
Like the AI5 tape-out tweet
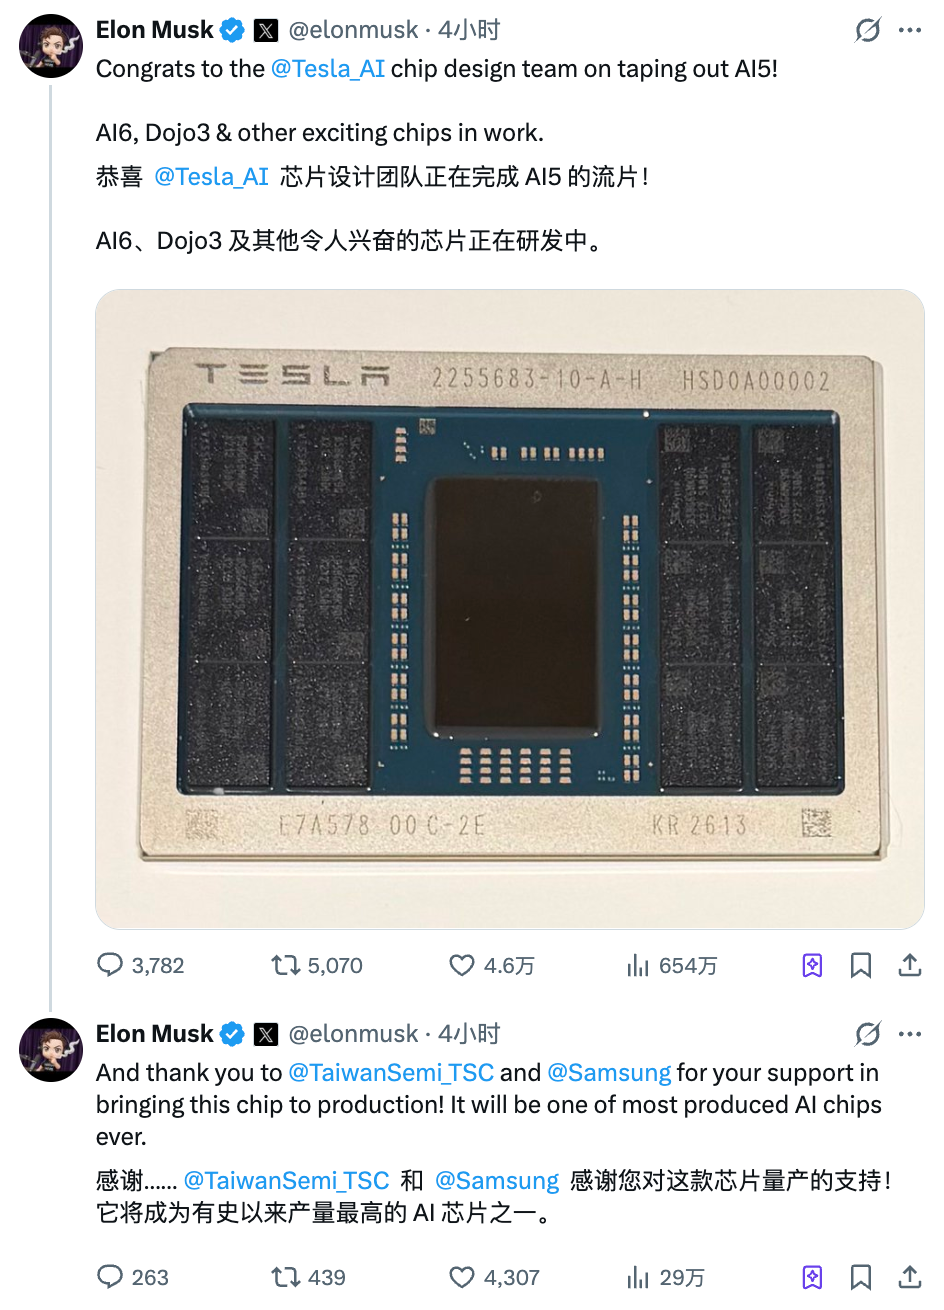click(x=461, y=965)
